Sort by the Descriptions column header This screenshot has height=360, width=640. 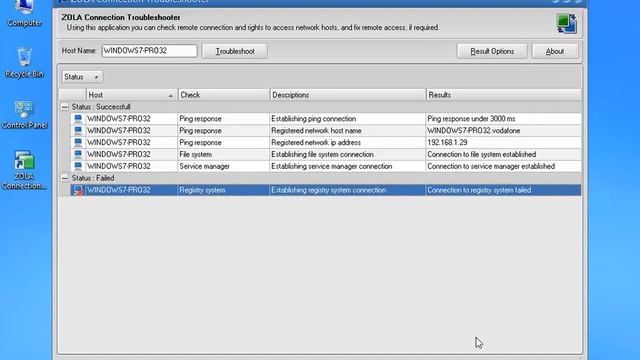coord(347,95)
